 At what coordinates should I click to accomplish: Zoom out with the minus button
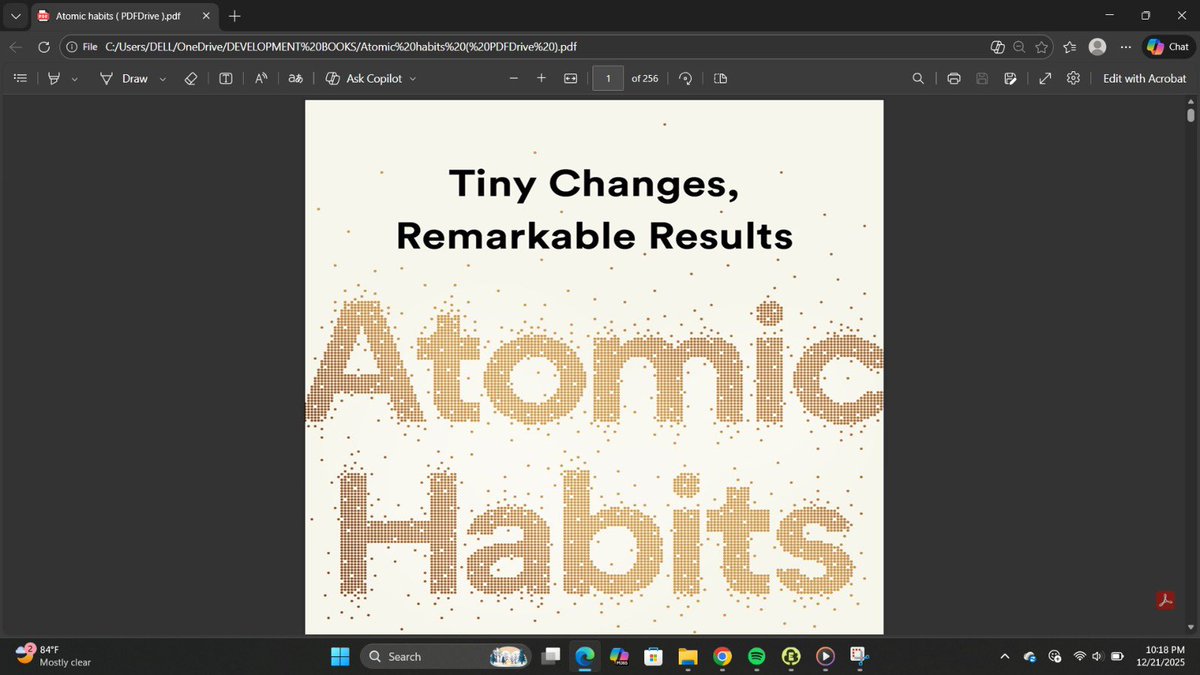click(513, 78)
